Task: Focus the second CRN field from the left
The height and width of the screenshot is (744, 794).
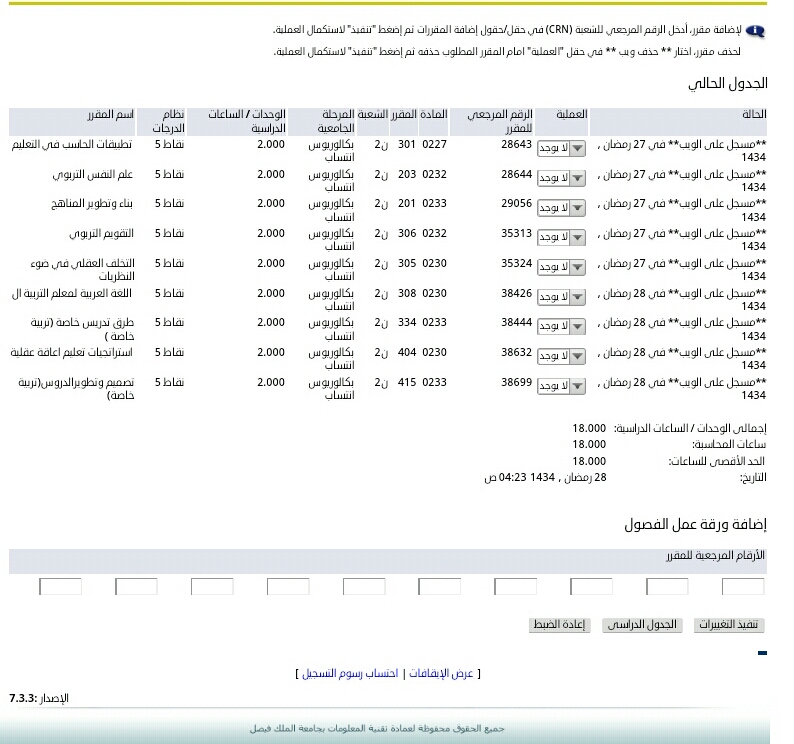Action: pos(136,587)
